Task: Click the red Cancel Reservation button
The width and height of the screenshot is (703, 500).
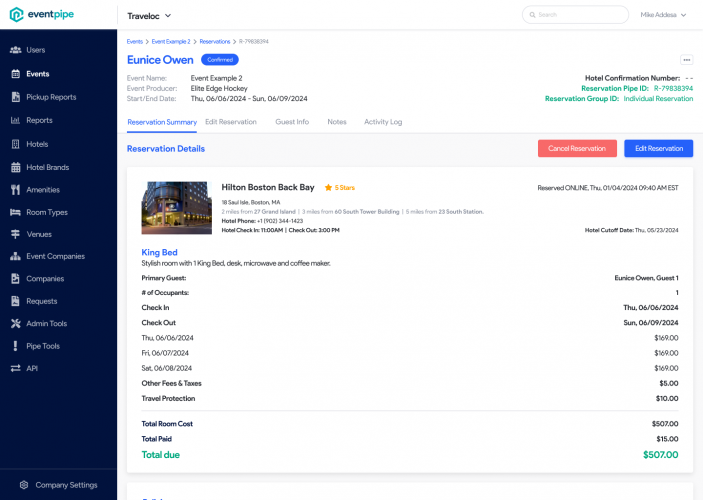Action: coord(577,148)
